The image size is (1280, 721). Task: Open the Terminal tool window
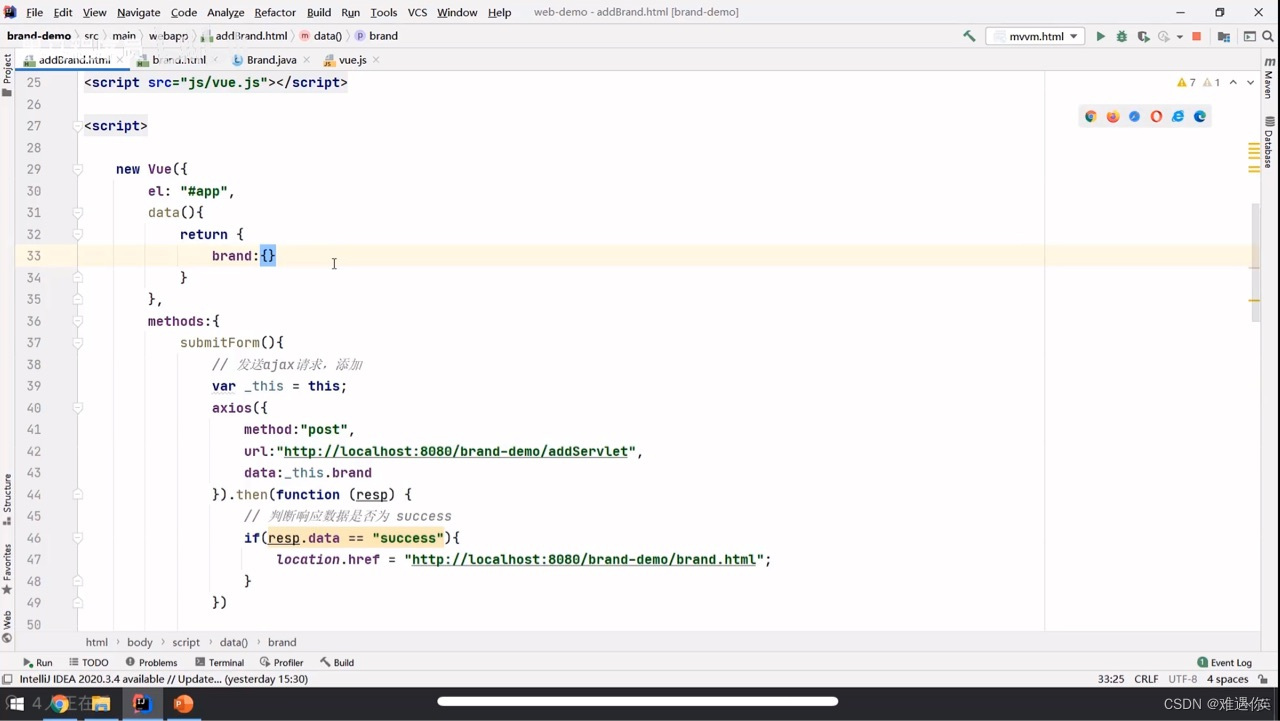click(x=219, y=662)
